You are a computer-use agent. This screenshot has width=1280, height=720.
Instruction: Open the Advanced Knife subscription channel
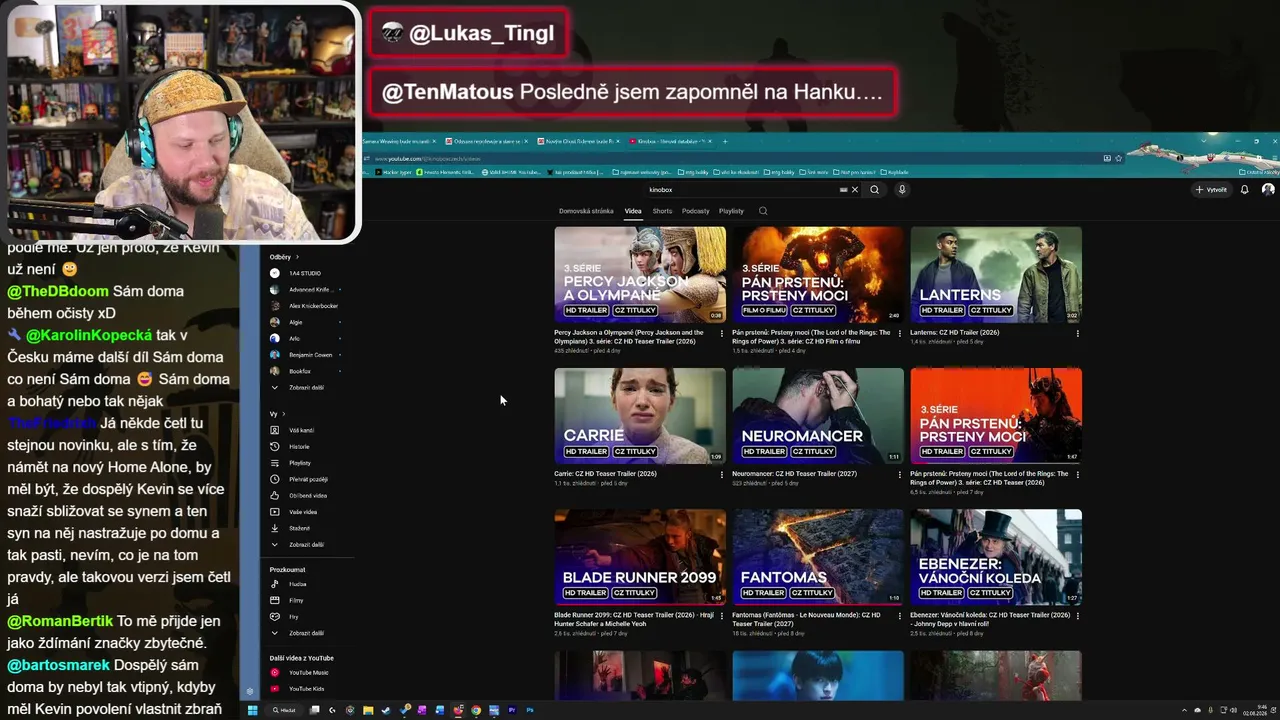(x=309, y=290)
